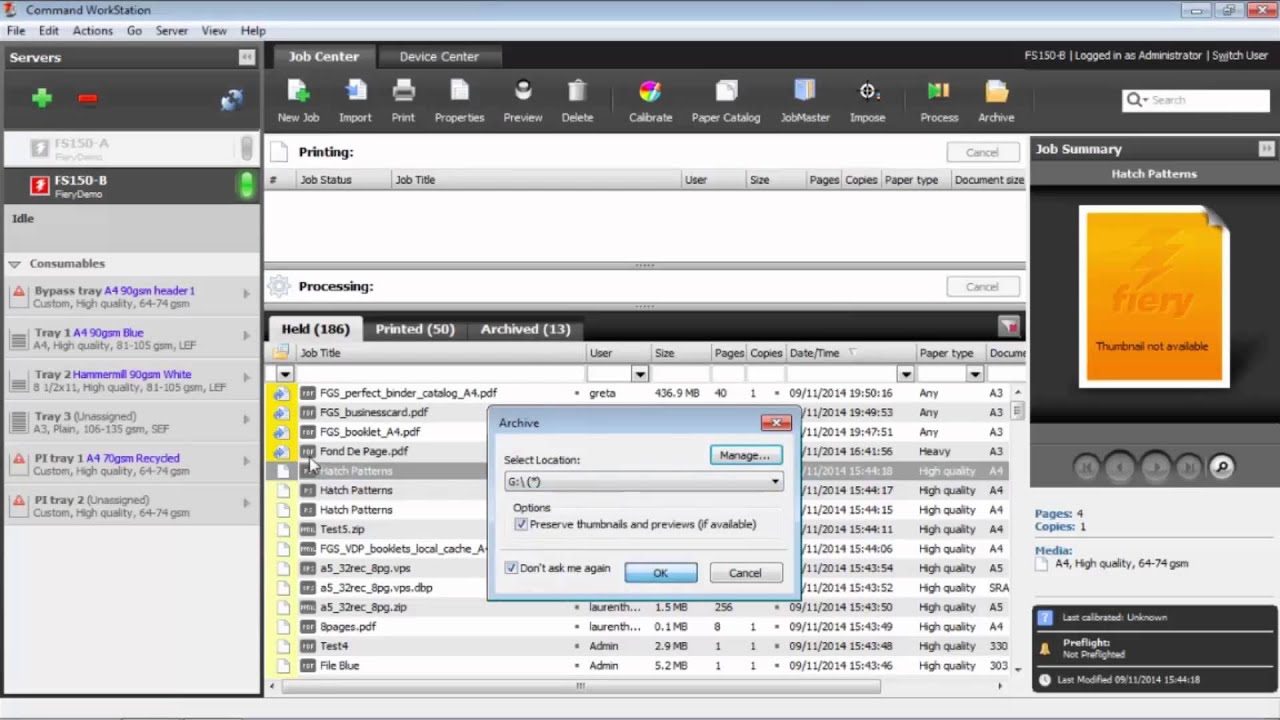
Task: Click the job list vertical scrollbar
Action: [x=1018, y=411]
